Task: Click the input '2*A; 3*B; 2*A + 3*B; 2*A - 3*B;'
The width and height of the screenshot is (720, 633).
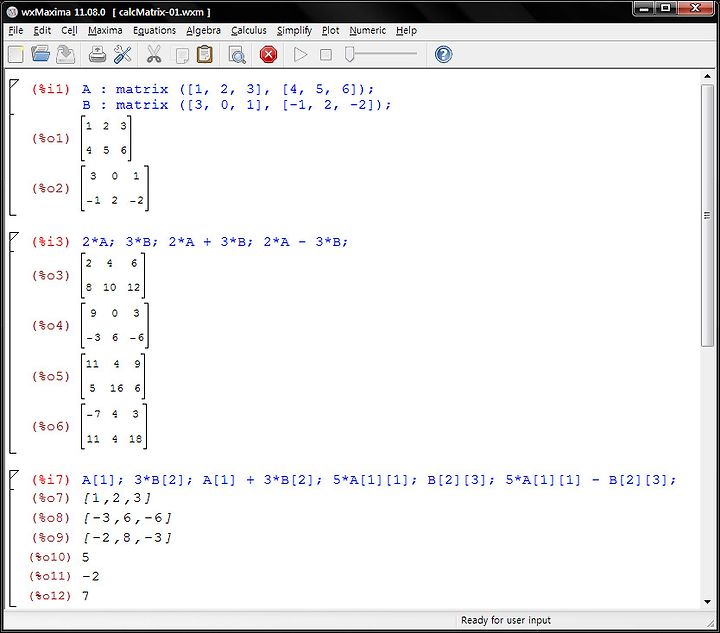Action: coord(215,242)
